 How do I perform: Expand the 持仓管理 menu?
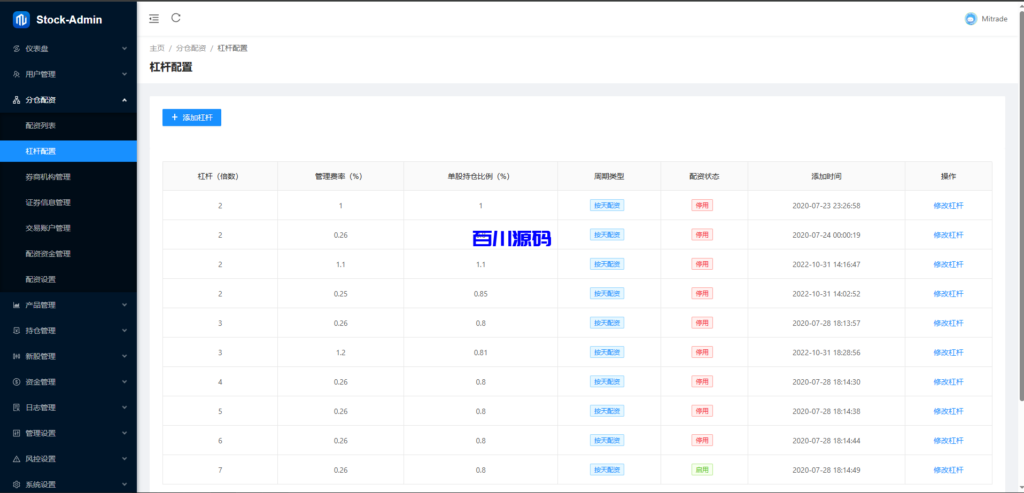coord(124,331)
